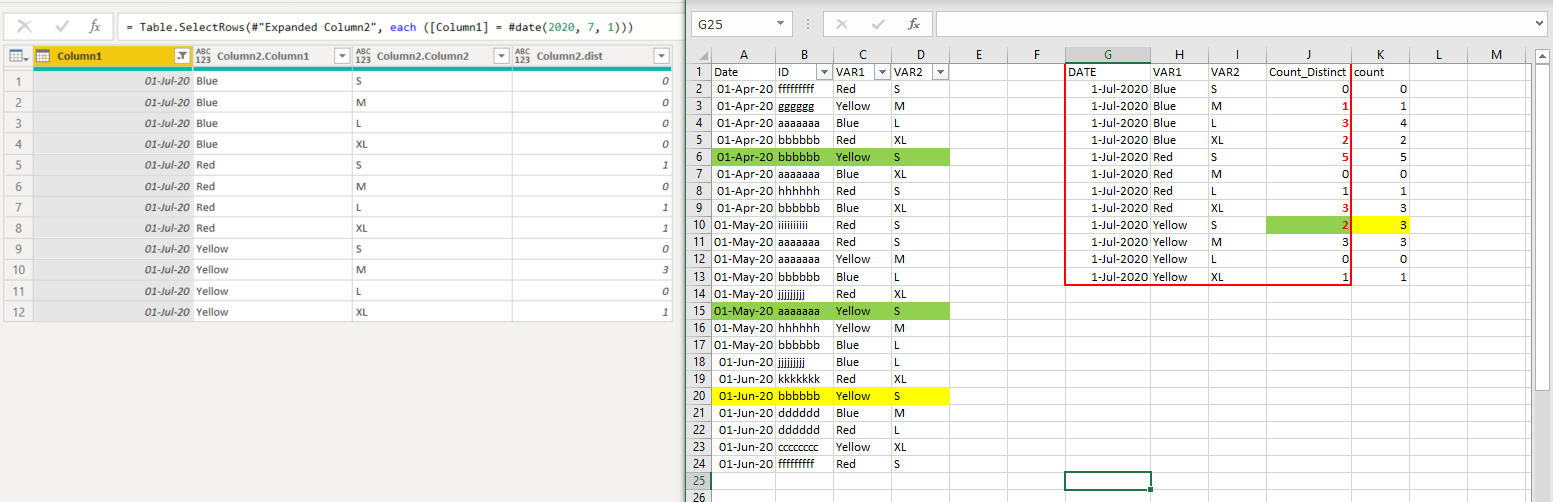The height and width of the screenshot is (502, 1553).
Task: Open the table menu icon at grid corner
Action: pos(18,57)
